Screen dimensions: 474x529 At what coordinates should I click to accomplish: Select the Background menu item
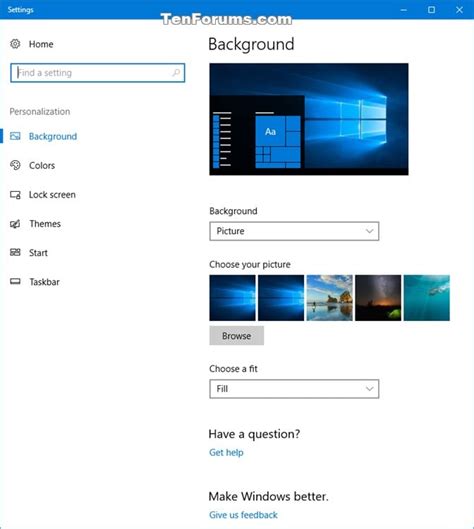pyautogui.click(x=53, y=136)
